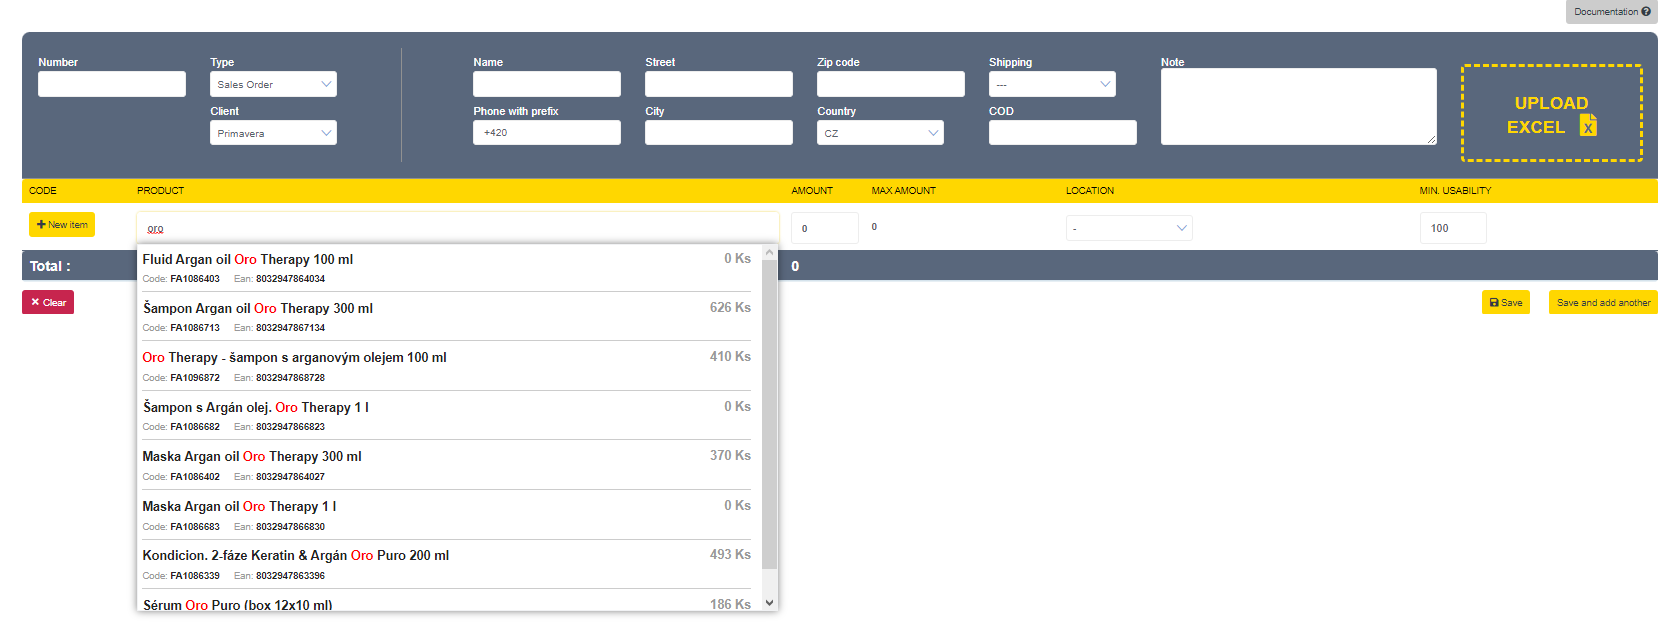Click the Excel file icon in upload area
1667x630 pixels.
click(x=1587, y=125)
